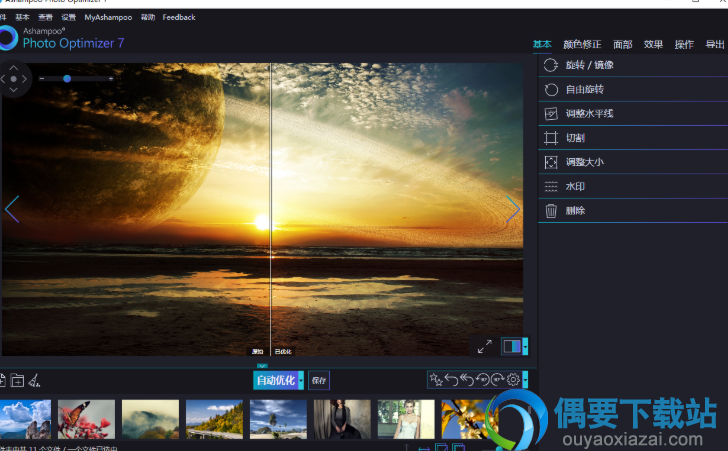Open the Resize (调整大小) tool

633,162
